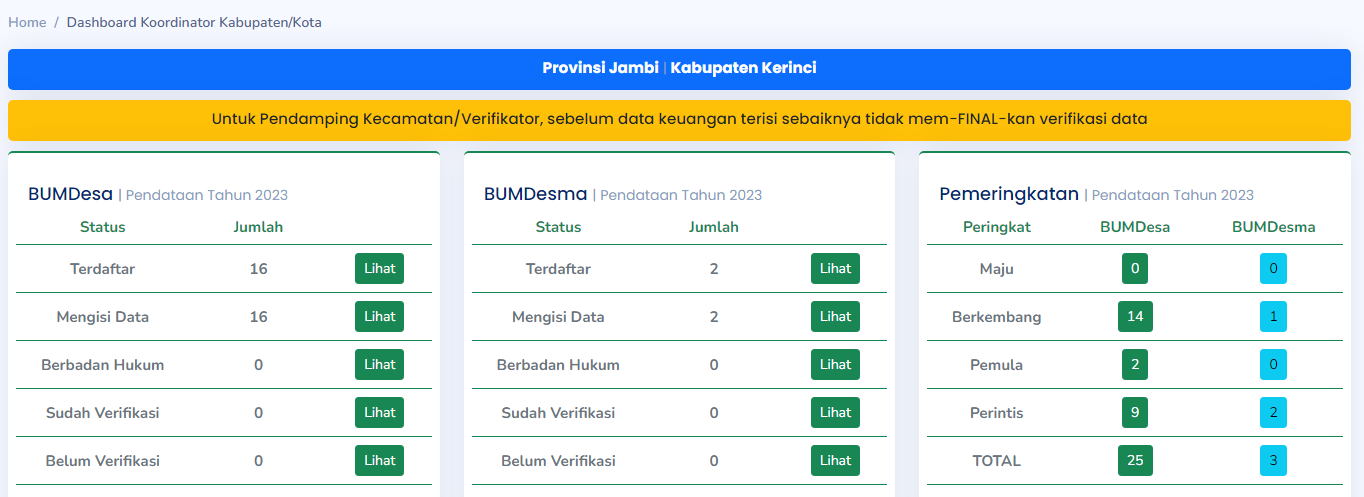Click cyan badge 3 in TOTAL row
This screenshot has height=497, width=1364.
[x=1273, y=461]
